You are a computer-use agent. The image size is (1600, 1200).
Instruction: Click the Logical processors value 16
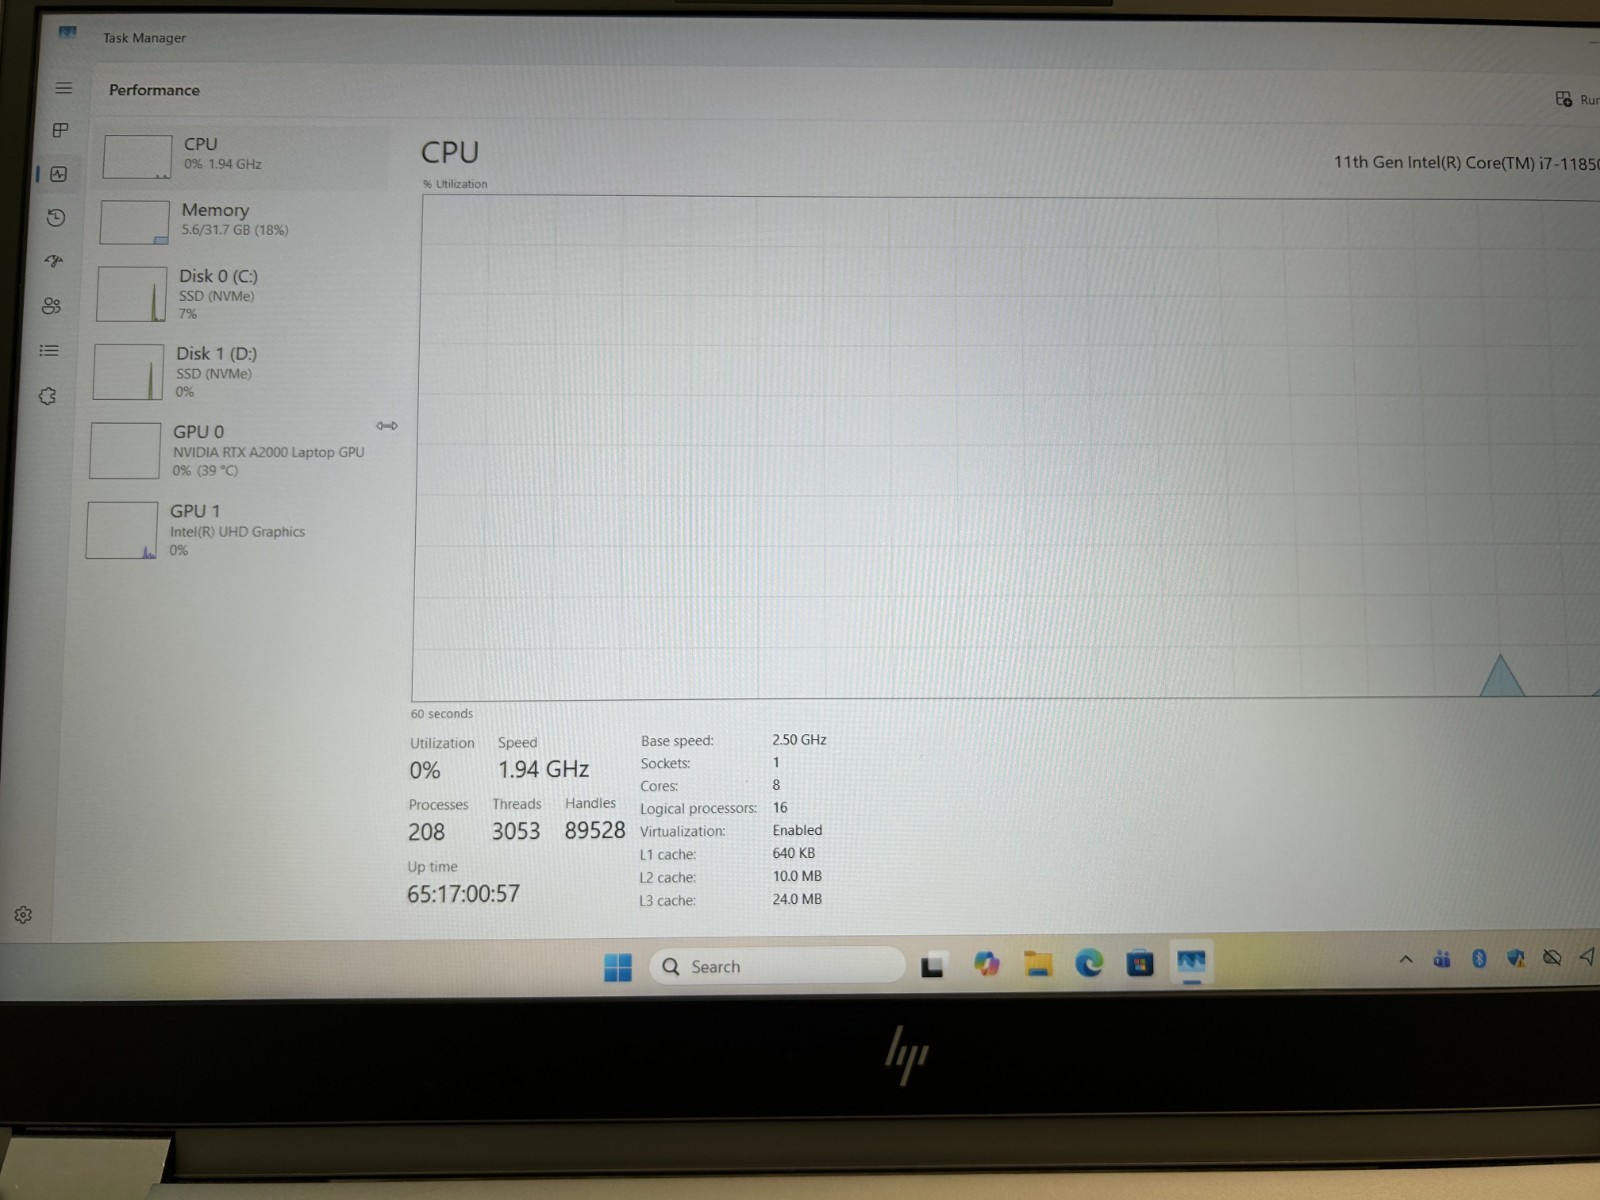coord(780,807)
